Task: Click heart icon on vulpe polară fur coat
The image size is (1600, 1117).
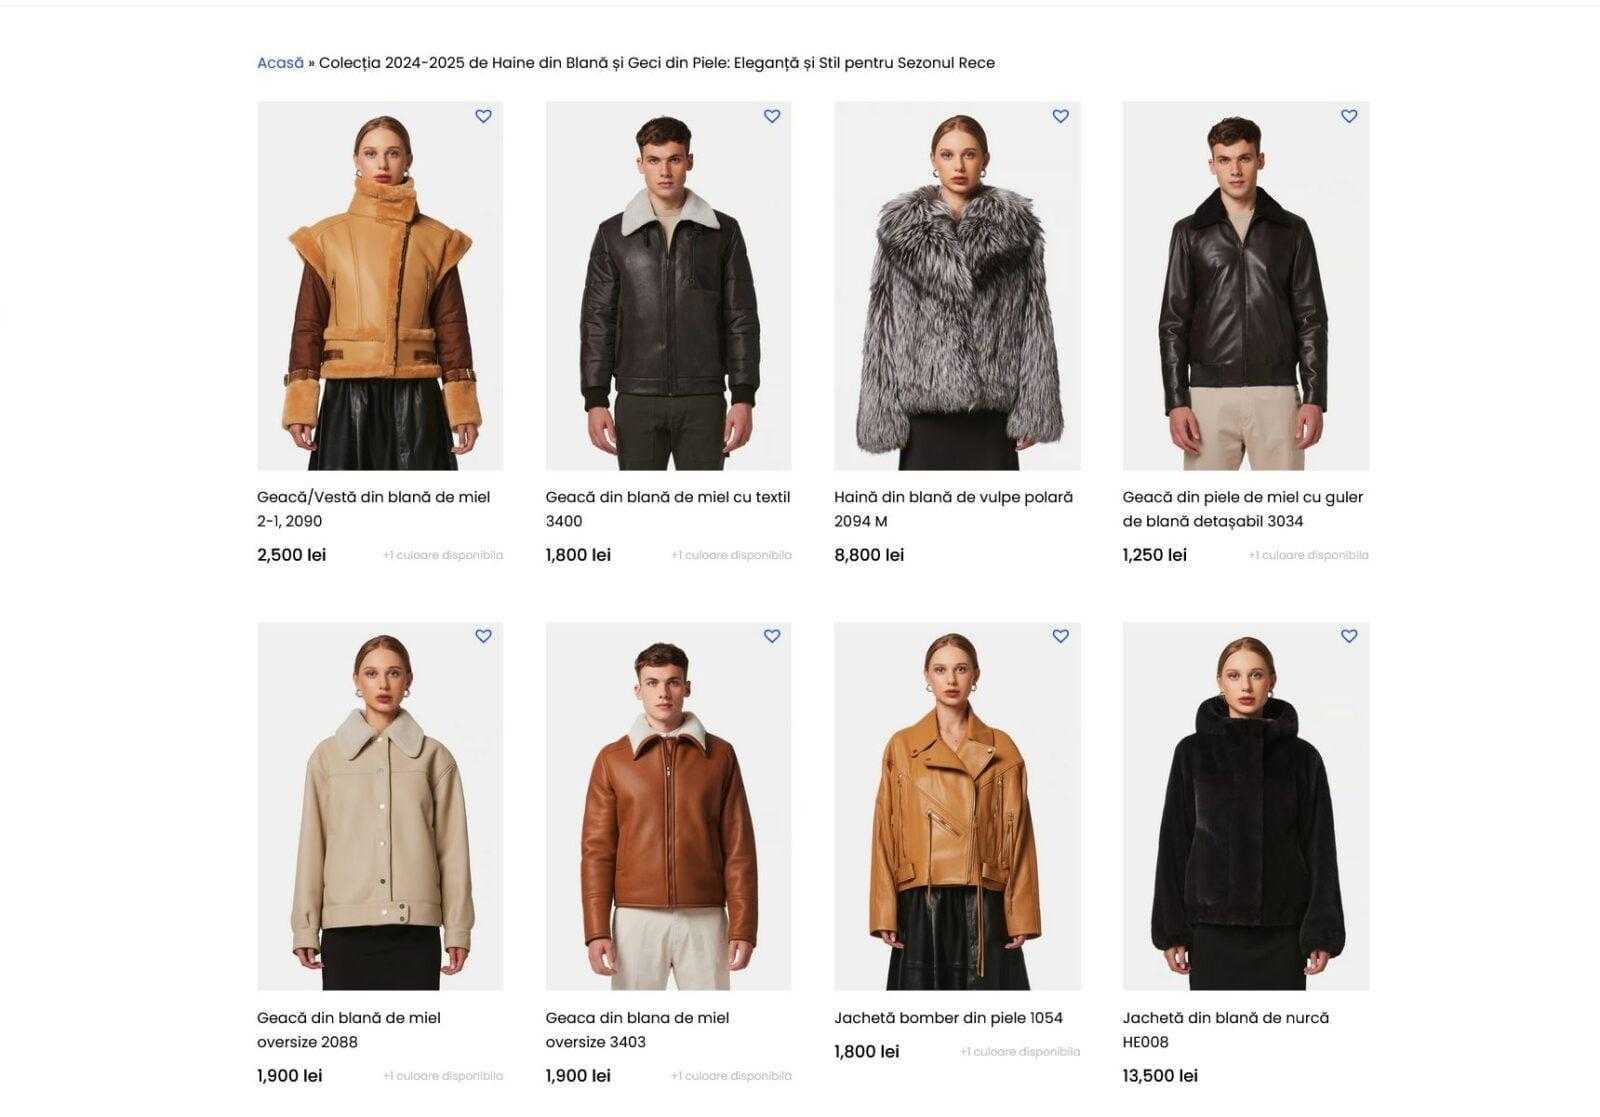Action: coord(1061,116)
